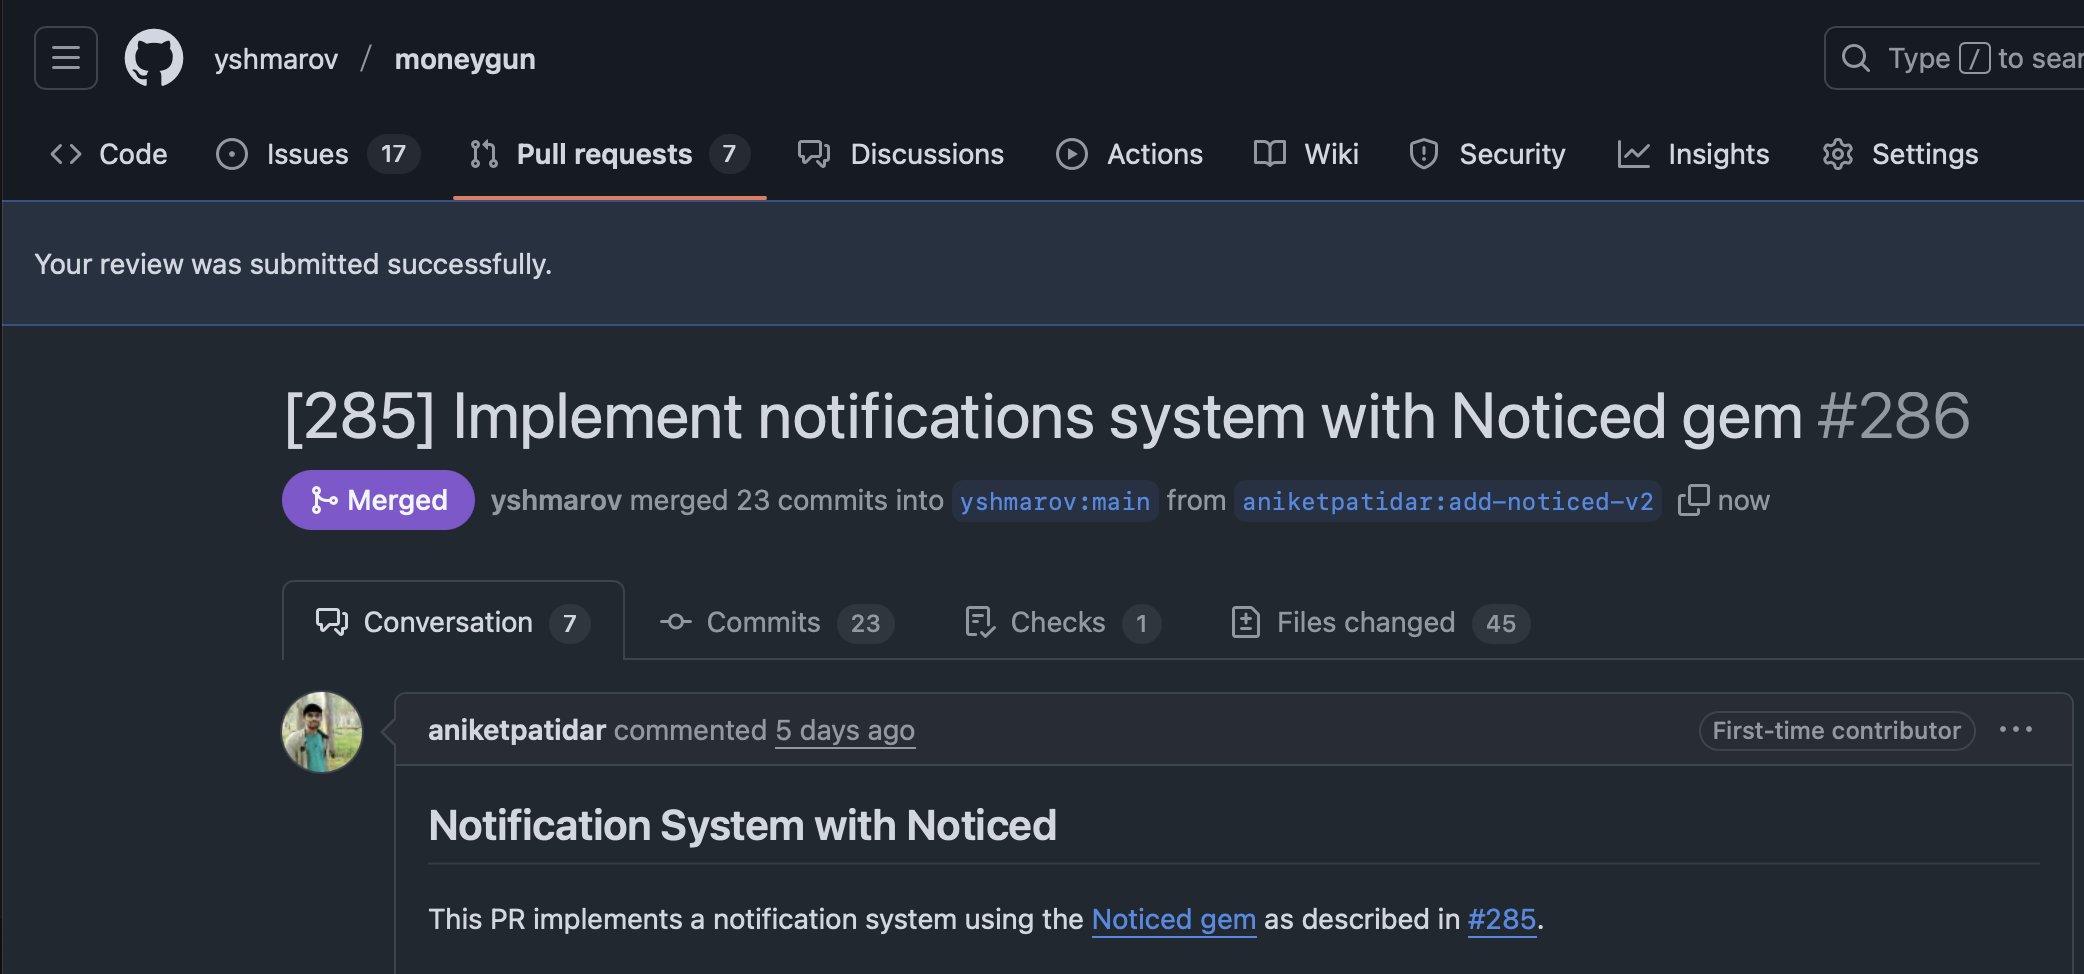This screenshot has width=2084, height=974.
Task: Click the yshmarov:main branch link
Action: [1055, 501]
